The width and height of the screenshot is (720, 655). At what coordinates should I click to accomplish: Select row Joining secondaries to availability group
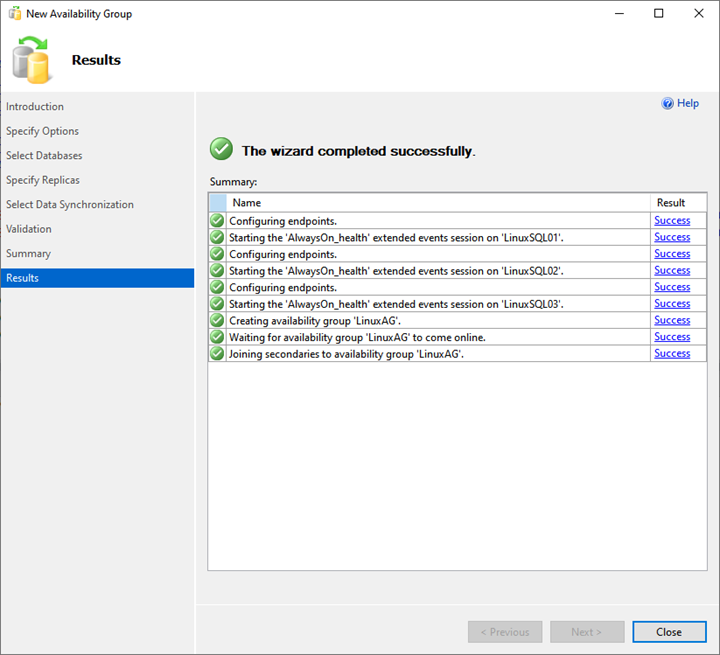[457, 354]
